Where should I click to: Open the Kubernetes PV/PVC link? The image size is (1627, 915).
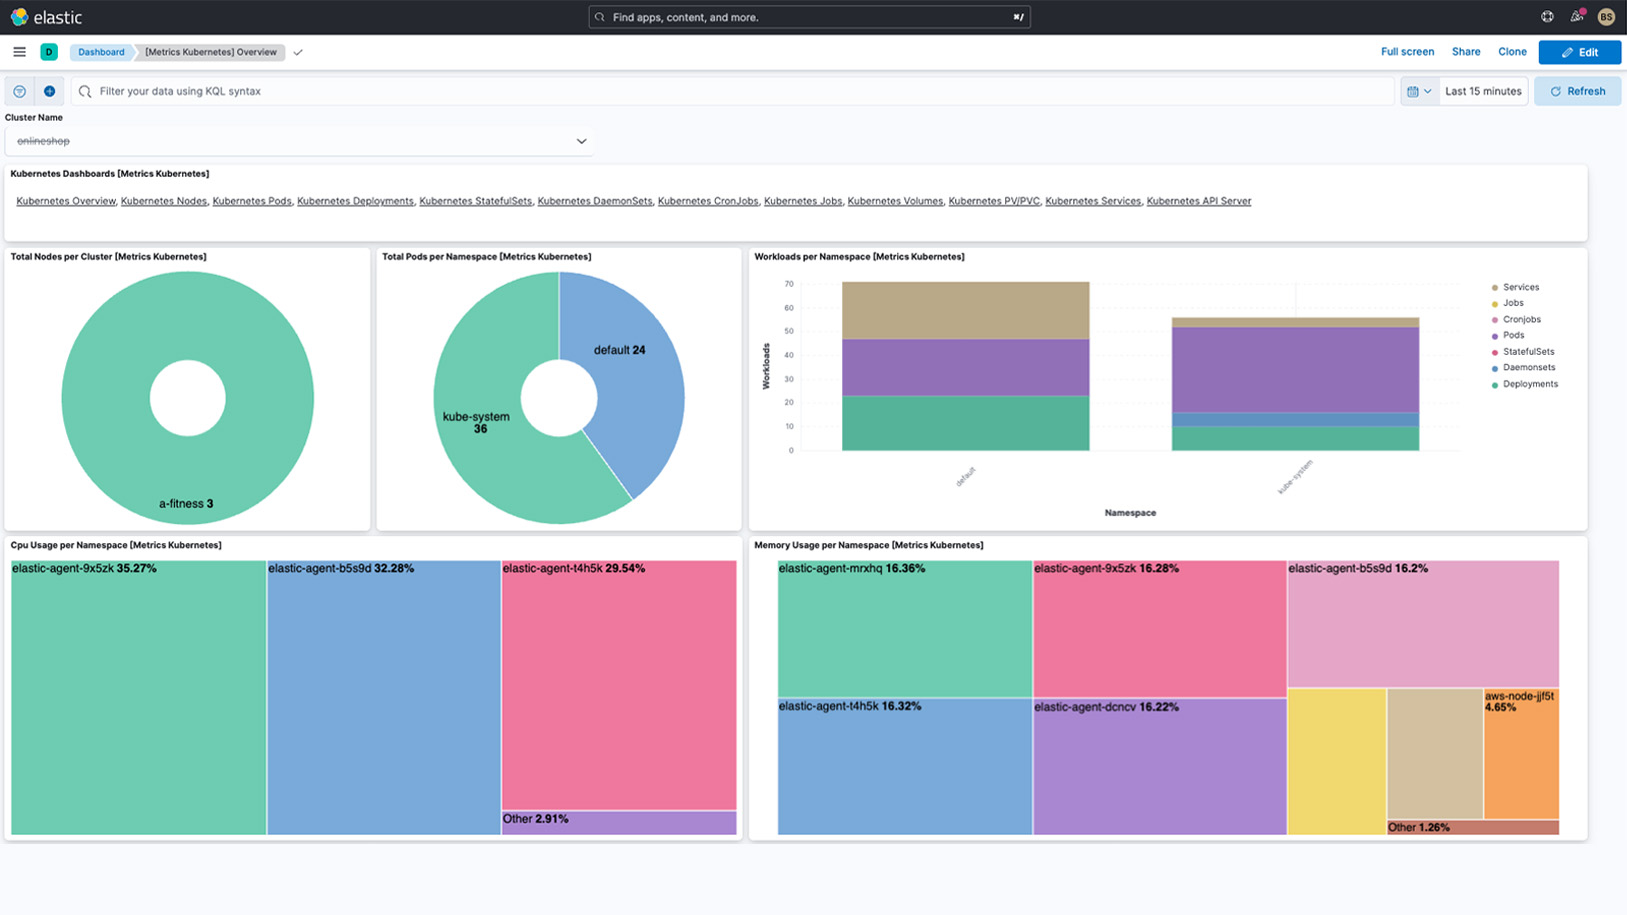[993, 201]
